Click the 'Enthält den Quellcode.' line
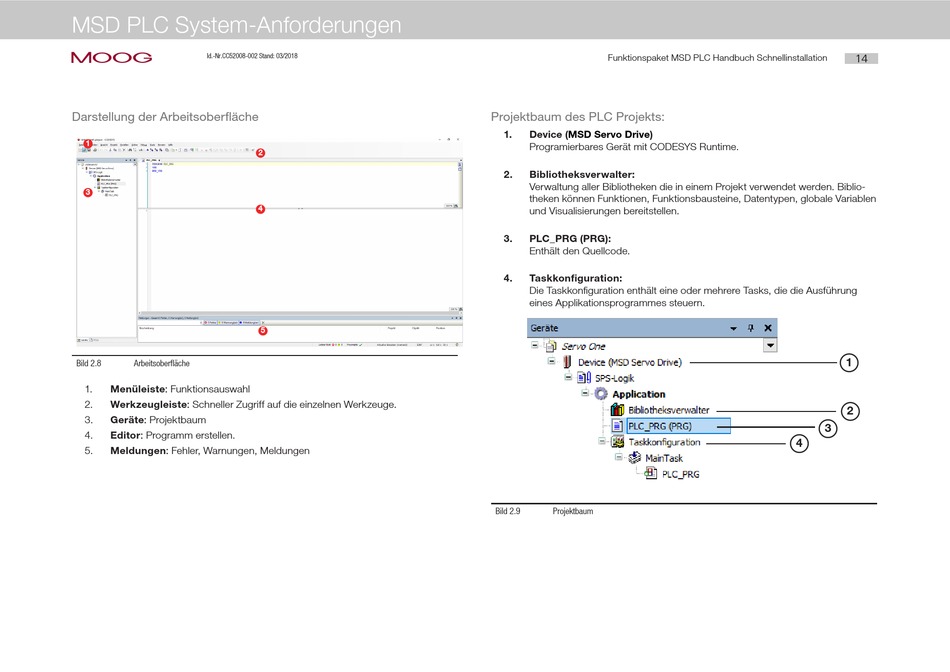Viewport: 950px width, 672px height. click(579, 251)
